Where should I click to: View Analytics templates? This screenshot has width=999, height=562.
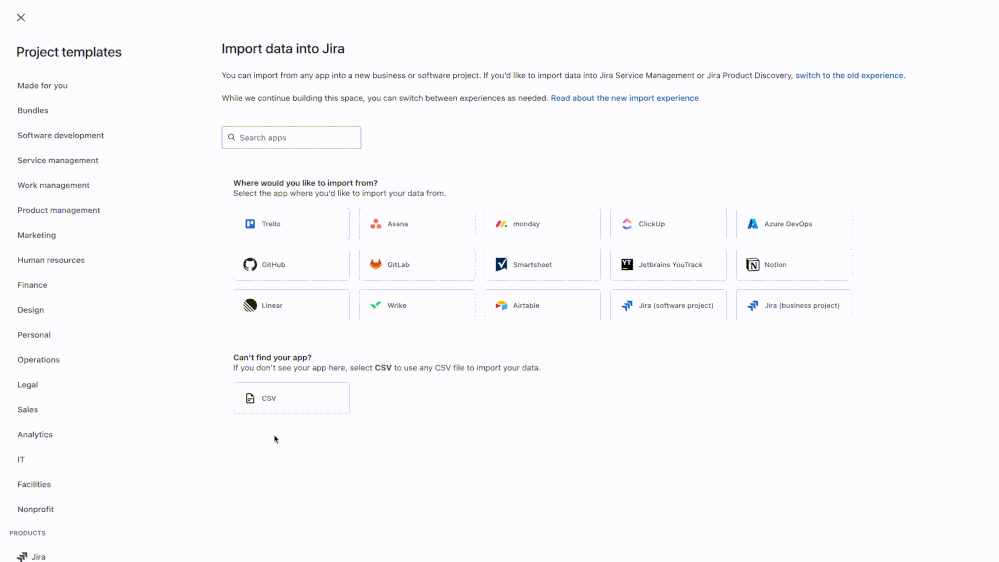click(x=35, y=435)
